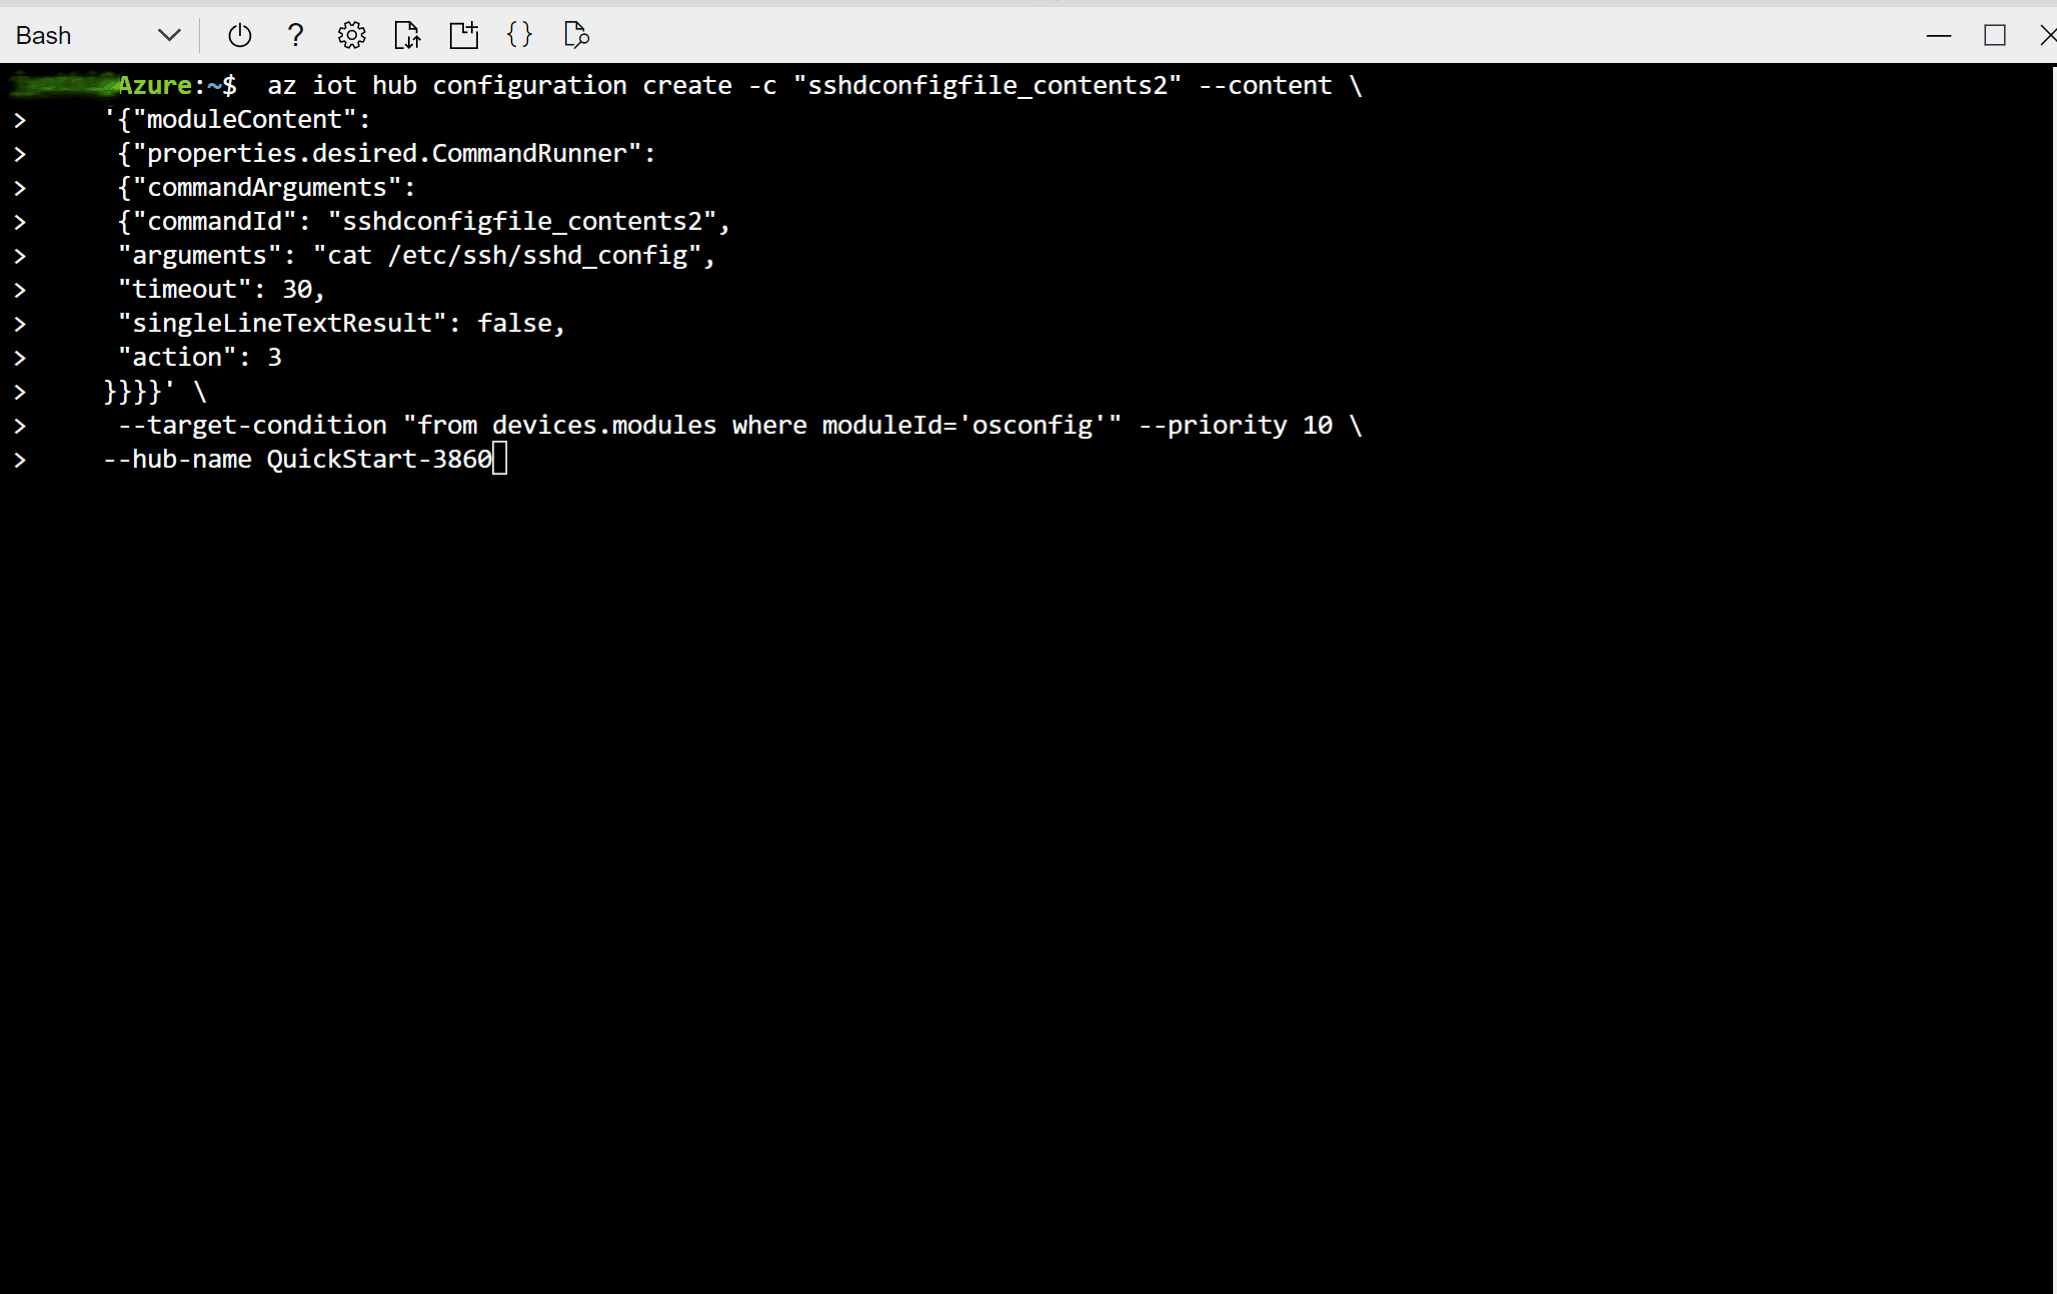Open the Code brackets icon
This screenshot has width=2057, height=1294.
[520, 34]
